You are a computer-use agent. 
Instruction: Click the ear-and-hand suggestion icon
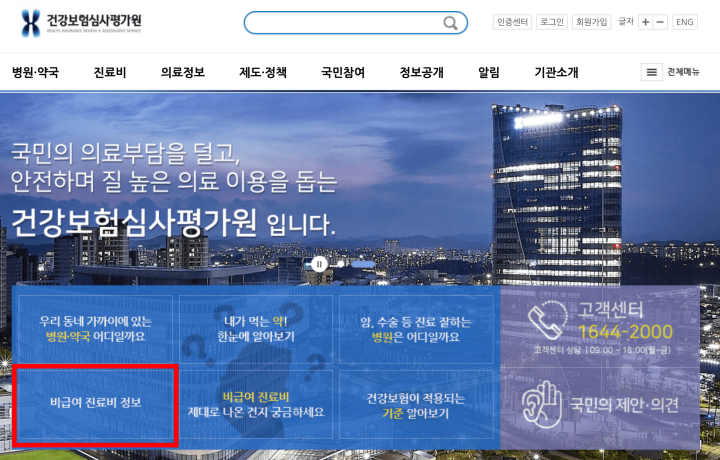[x=542, y=404]
